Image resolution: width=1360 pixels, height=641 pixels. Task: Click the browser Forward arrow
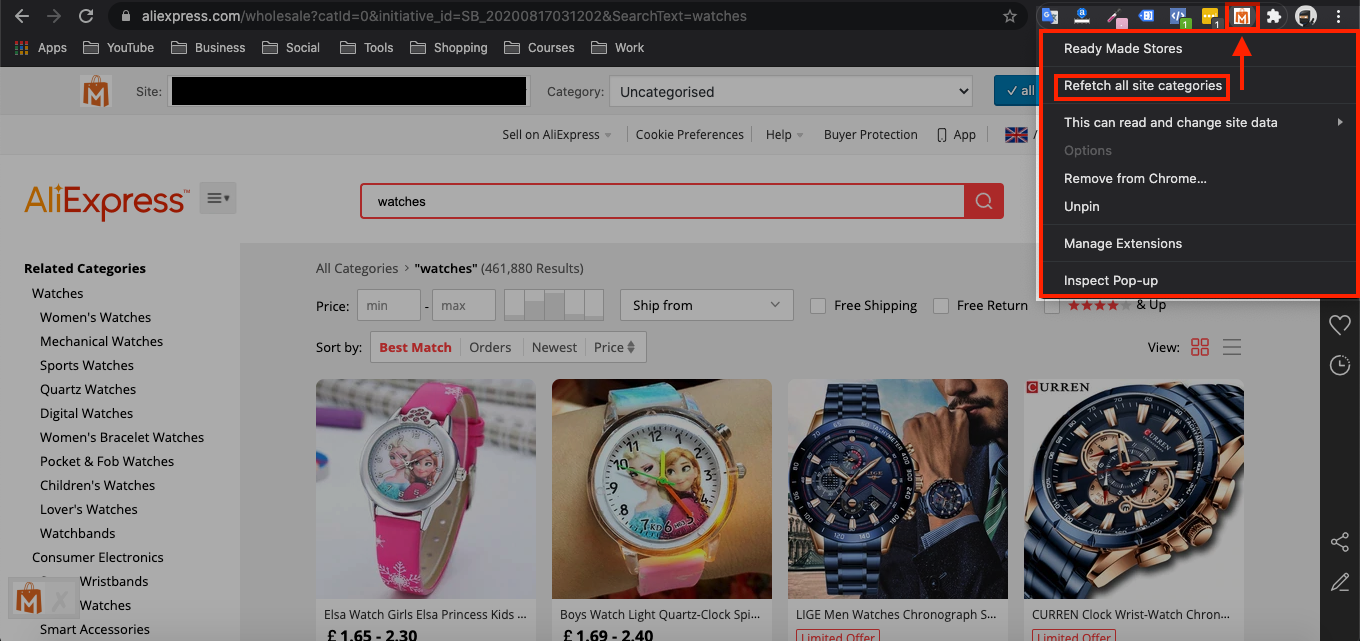[54, 17]
